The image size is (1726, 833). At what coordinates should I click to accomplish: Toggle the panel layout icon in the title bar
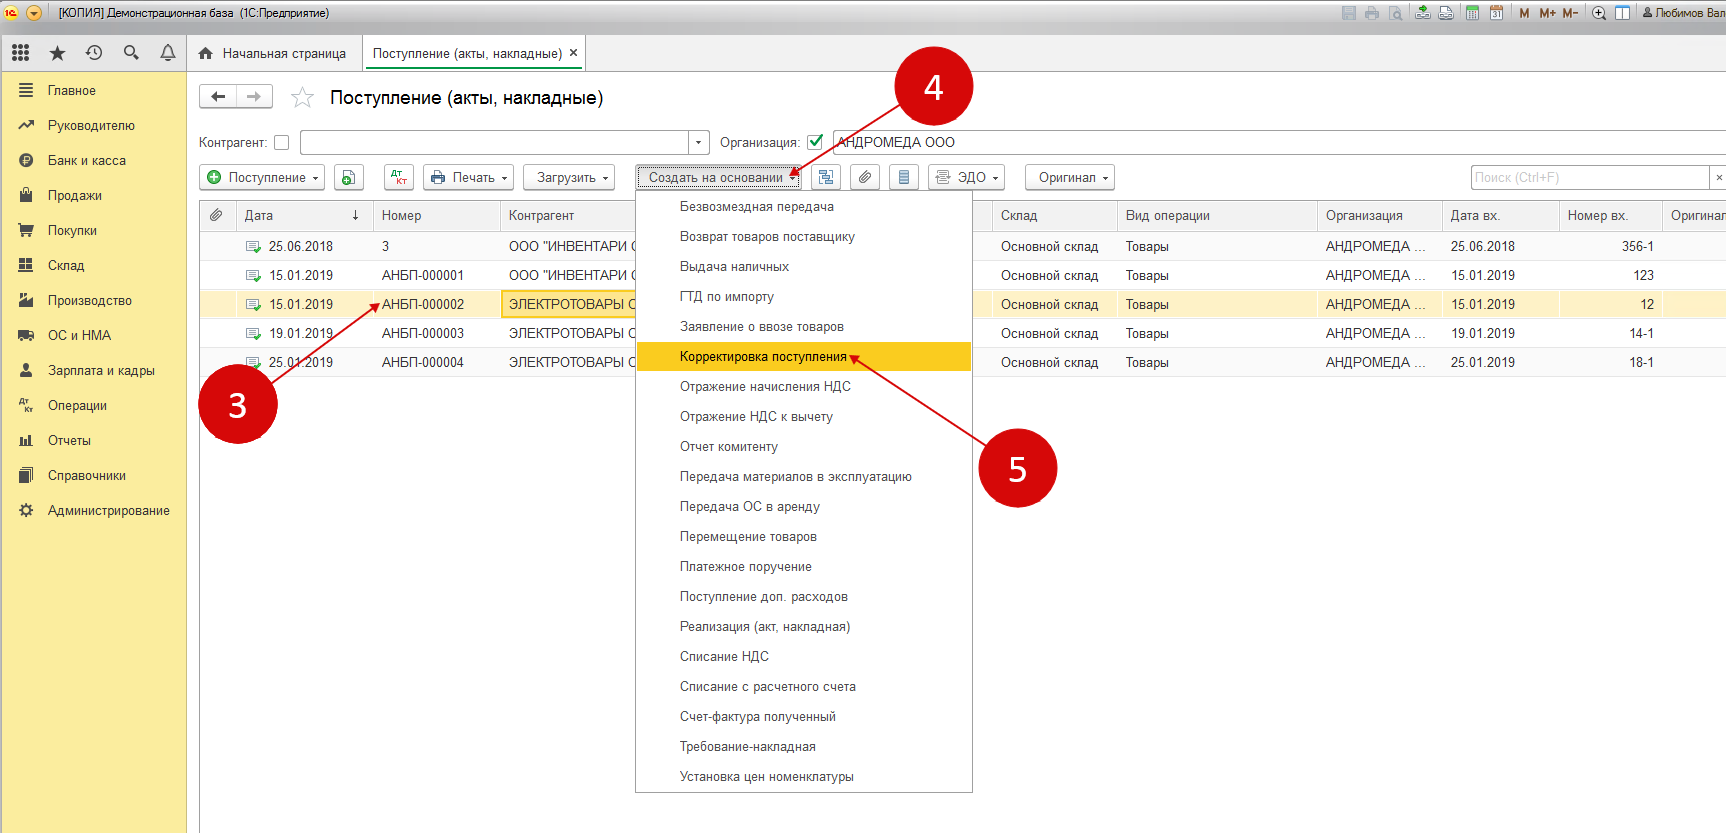(x=1622, y=13)
